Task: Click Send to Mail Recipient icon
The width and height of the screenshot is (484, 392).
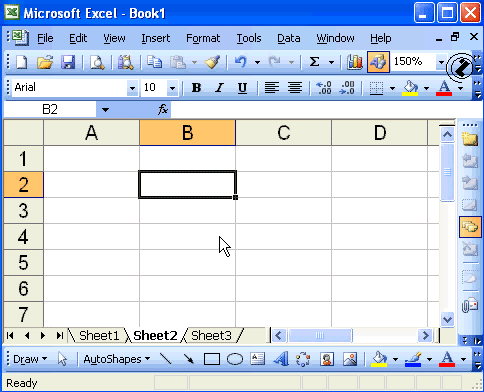Action: (x=470, y=305)
